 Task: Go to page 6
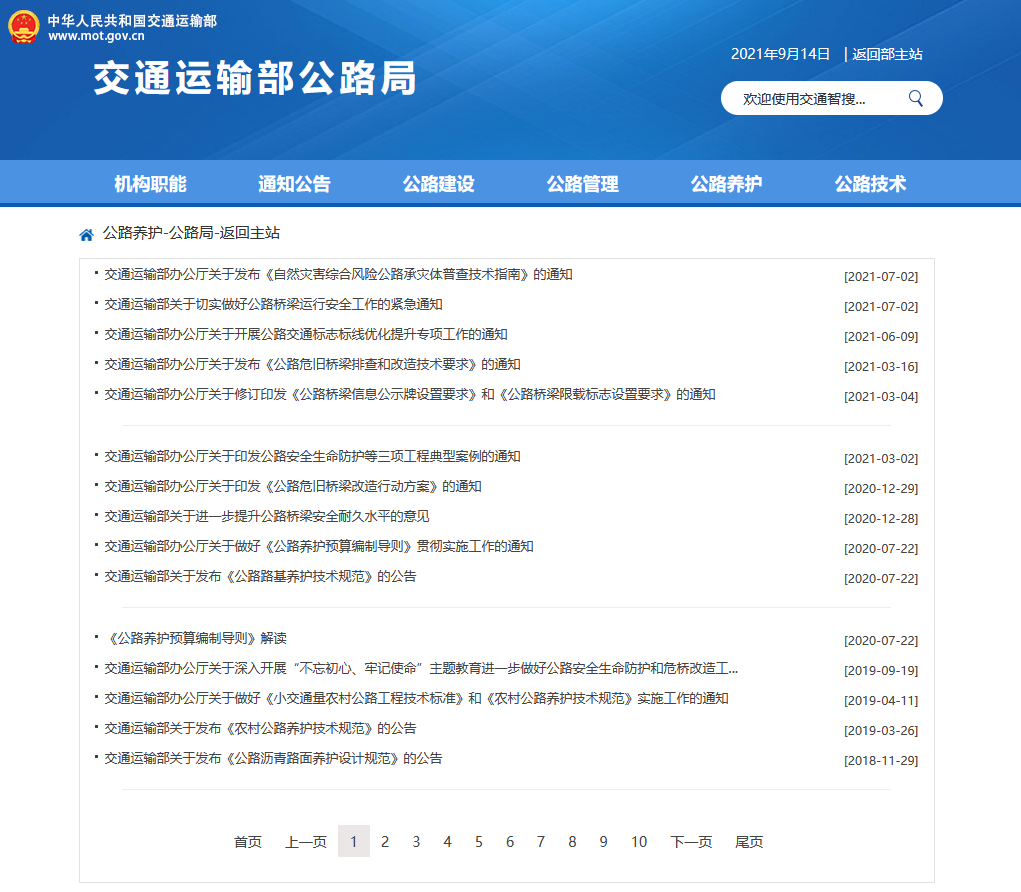point(510,842)
